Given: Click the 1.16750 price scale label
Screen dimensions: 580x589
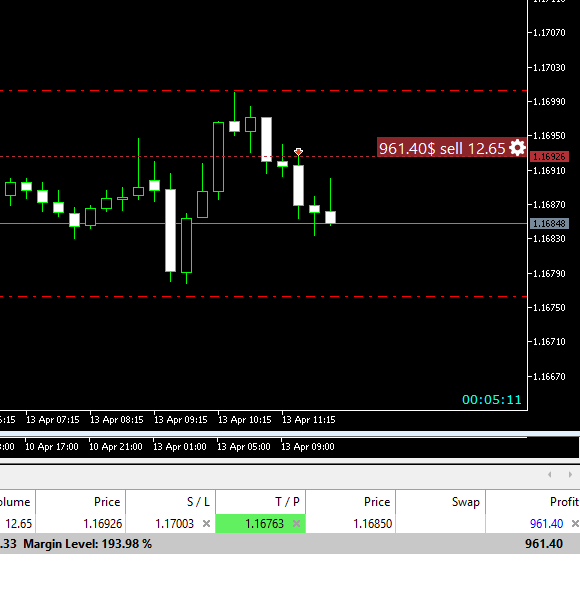Looking at the screenshot, I should [549, 308].
